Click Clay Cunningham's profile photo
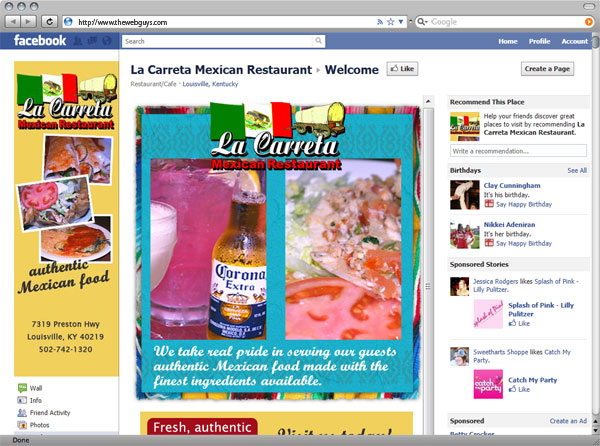 [x=465, y=195]
